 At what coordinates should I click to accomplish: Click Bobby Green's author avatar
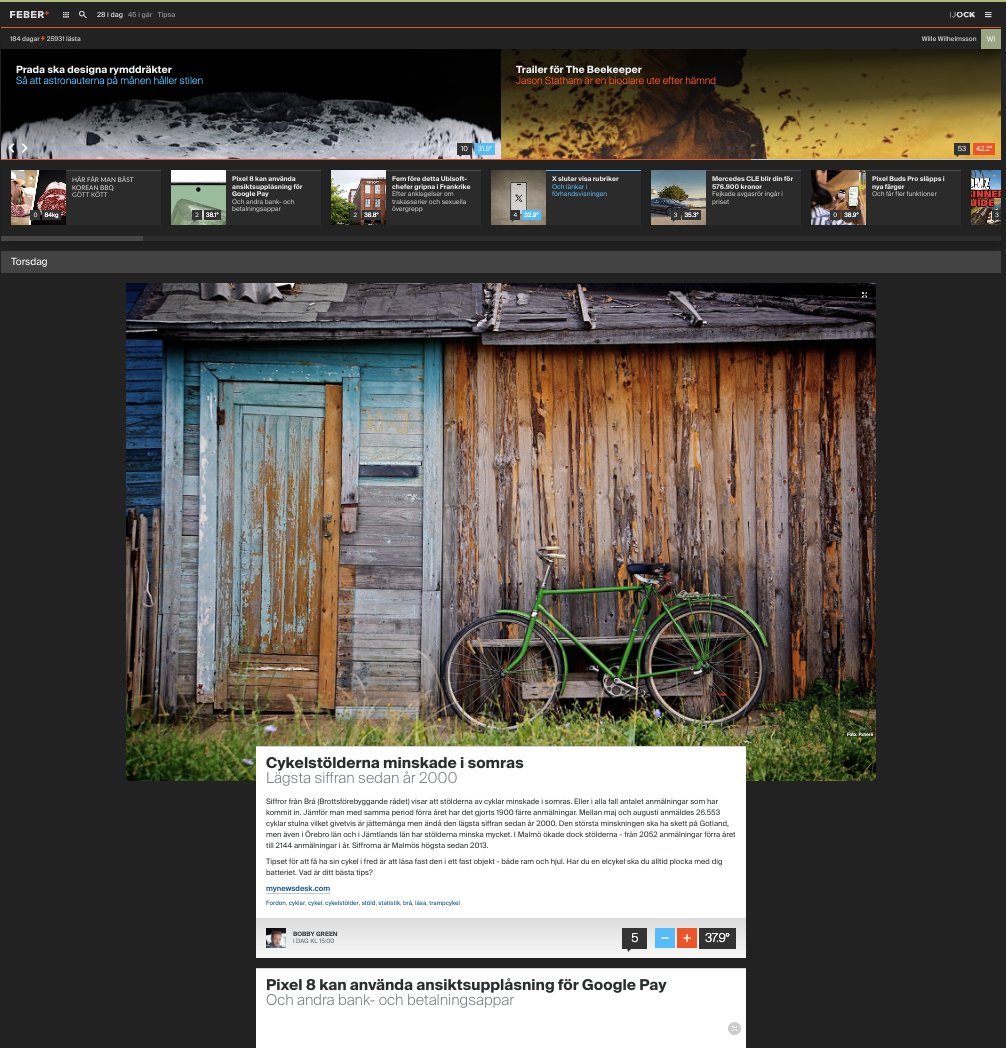(275, 938)
